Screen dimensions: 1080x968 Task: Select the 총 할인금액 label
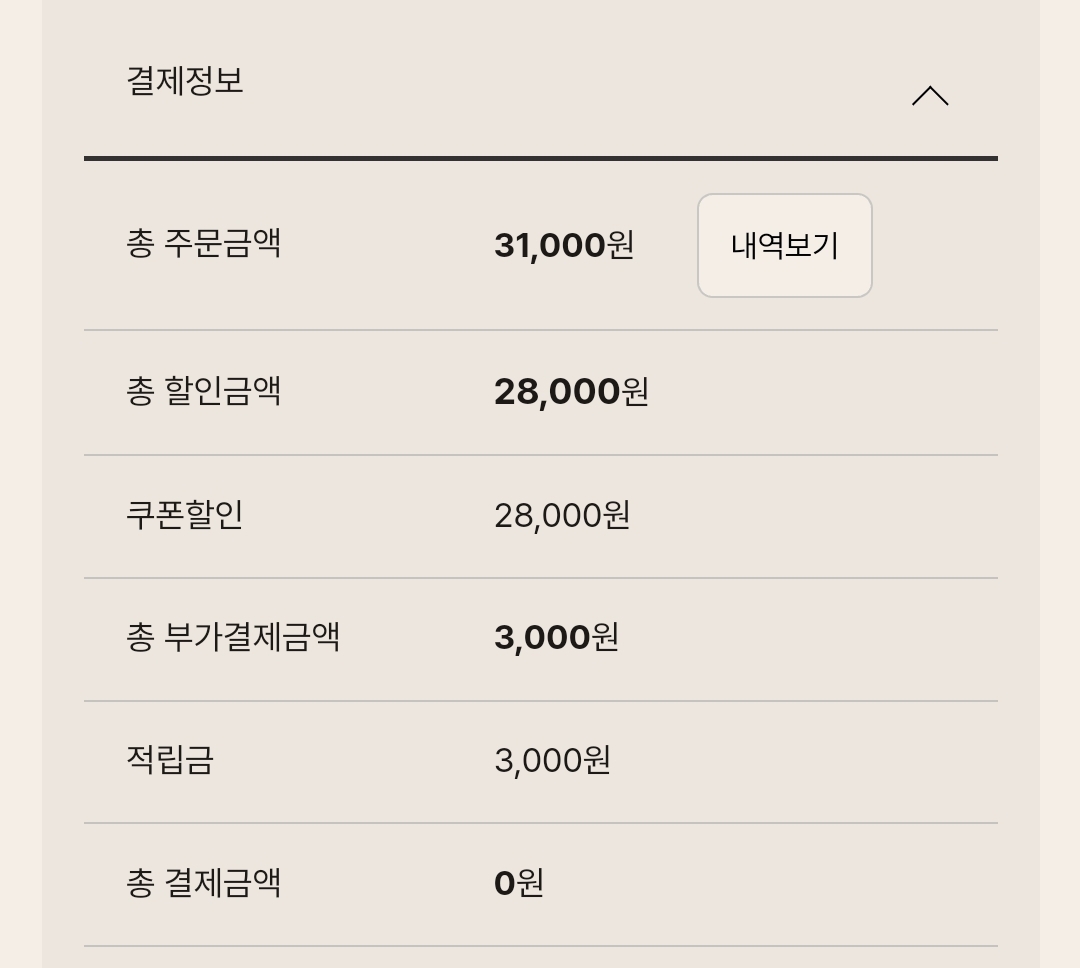point(205,392)
